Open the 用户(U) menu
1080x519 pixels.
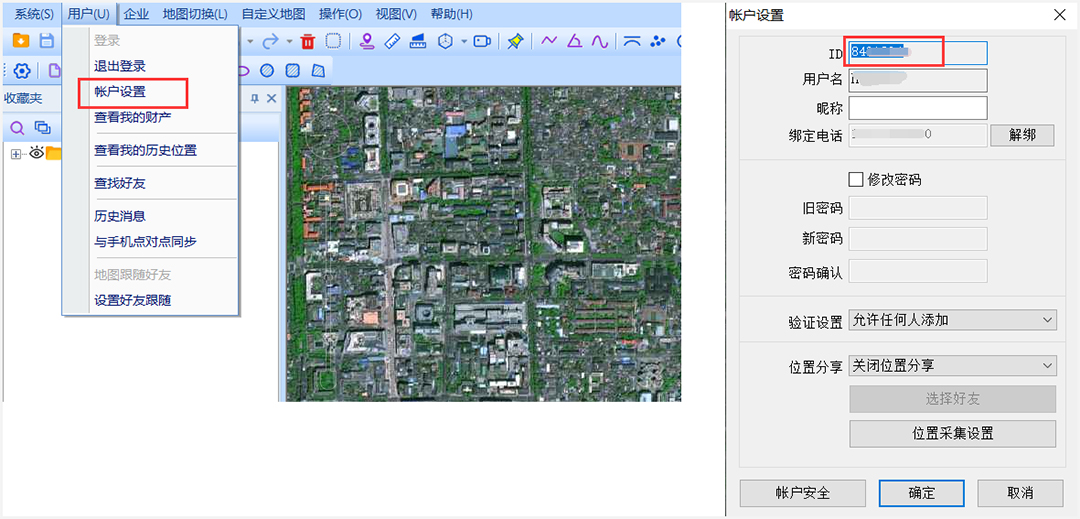89,14
